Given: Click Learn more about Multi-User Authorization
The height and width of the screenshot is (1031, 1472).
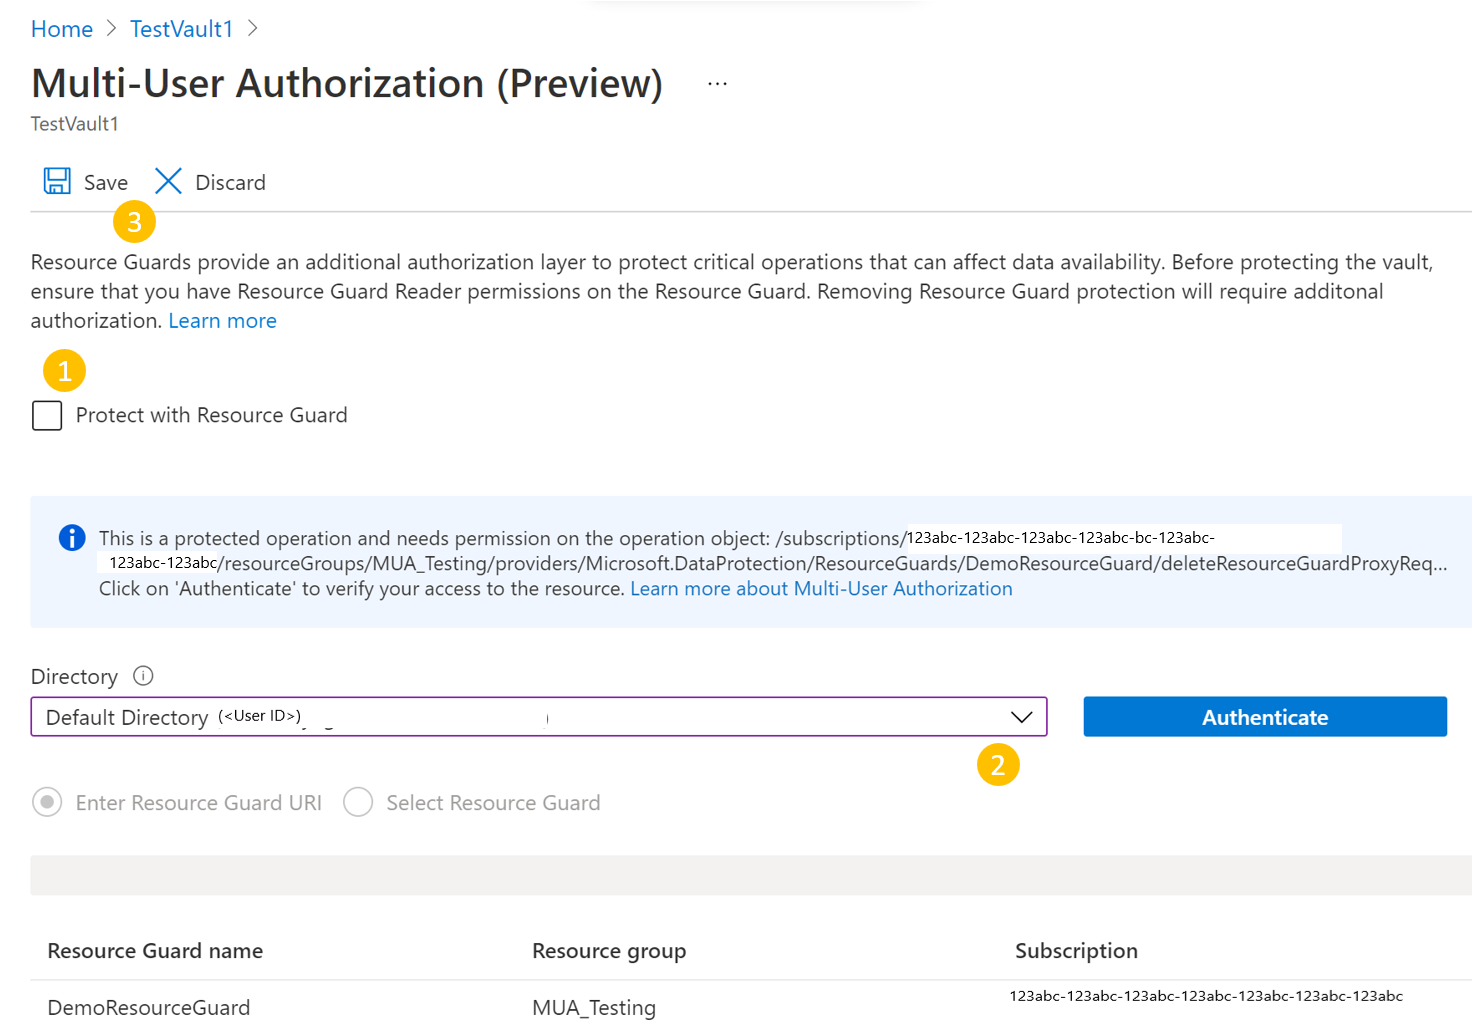Looking at the screenshot, I should point(820,588).
